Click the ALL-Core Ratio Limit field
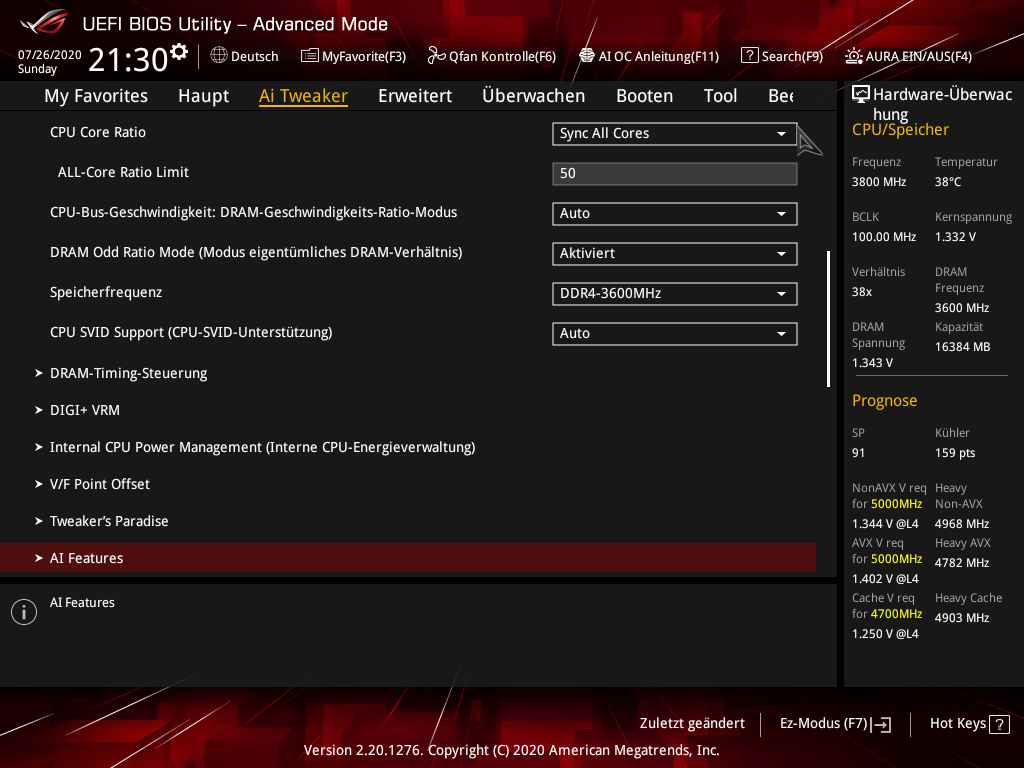 [x=675, y=174]
